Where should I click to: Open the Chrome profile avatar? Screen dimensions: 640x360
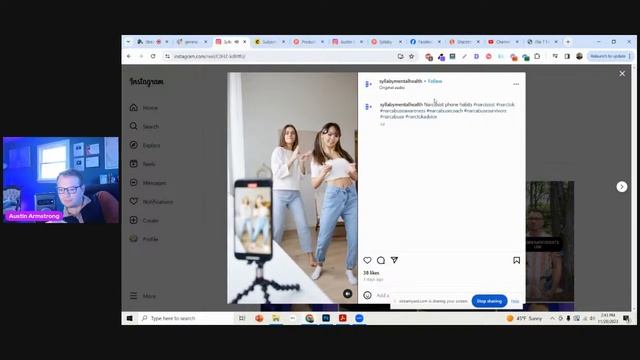[x=579, y=56]
